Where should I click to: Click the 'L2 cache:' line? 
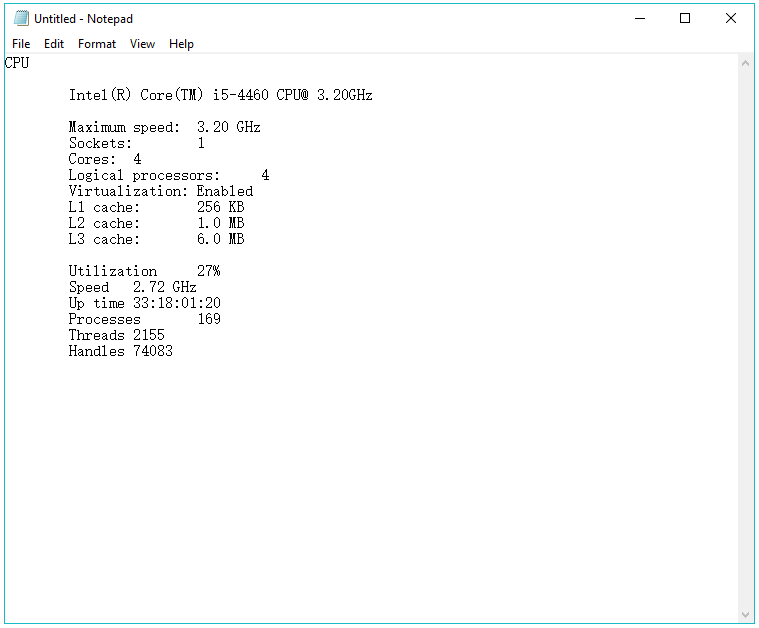156,223
